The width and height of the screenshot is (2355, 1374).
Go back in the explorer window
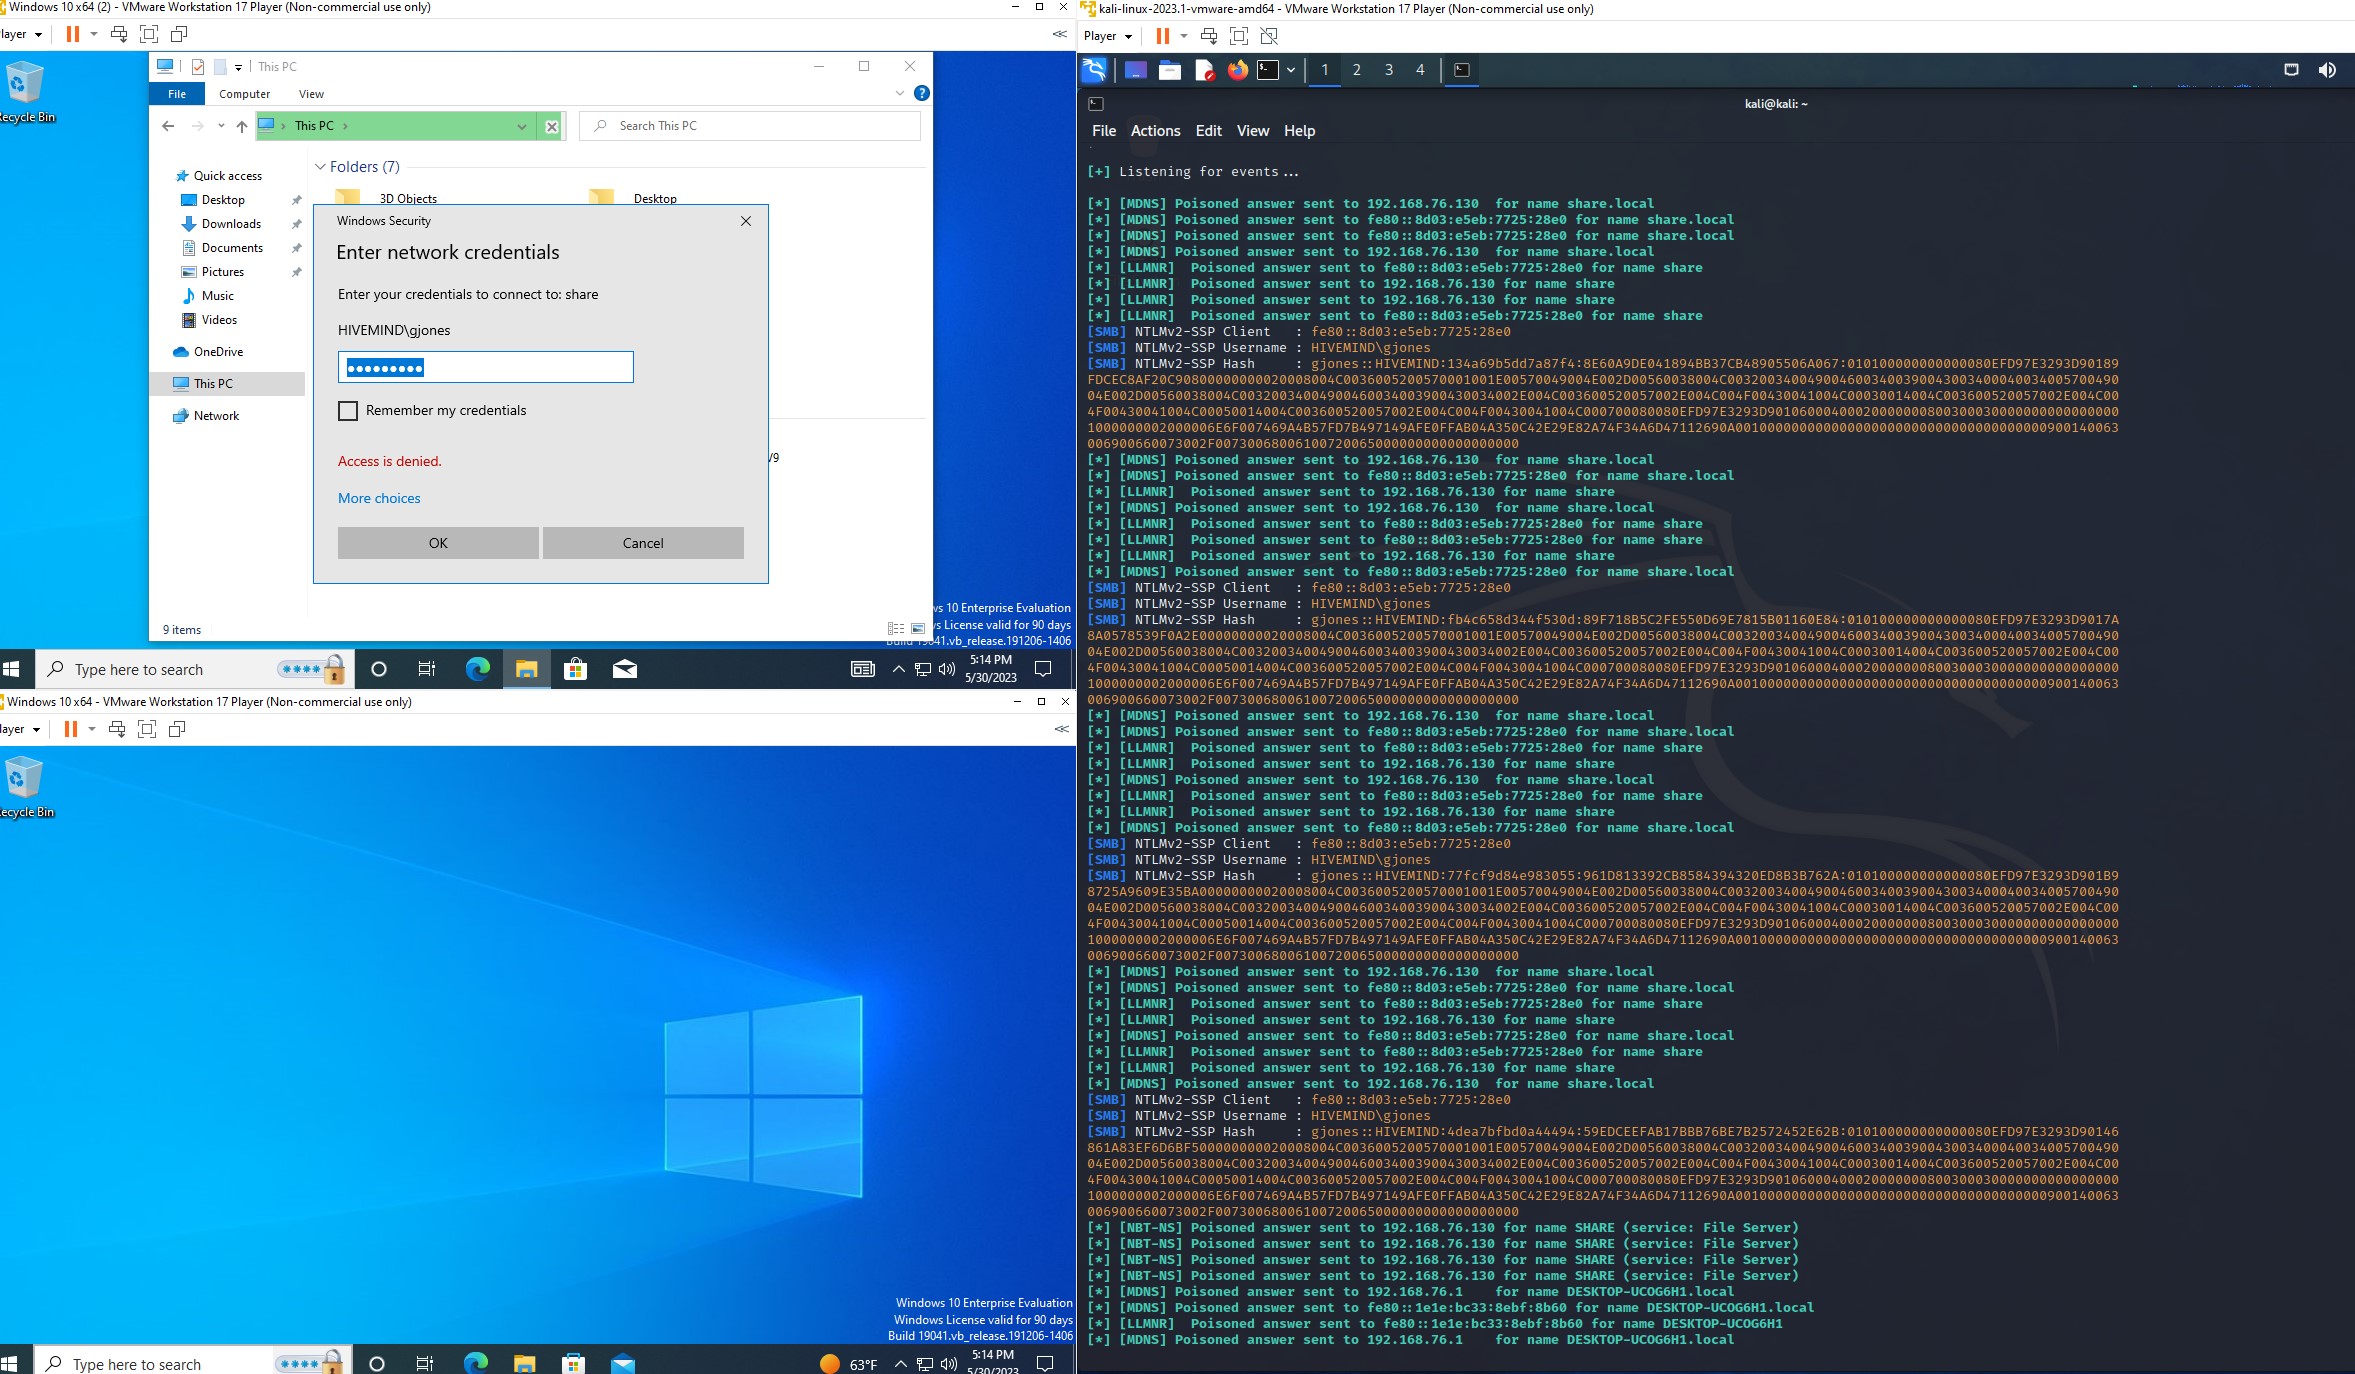click(168, 126)
